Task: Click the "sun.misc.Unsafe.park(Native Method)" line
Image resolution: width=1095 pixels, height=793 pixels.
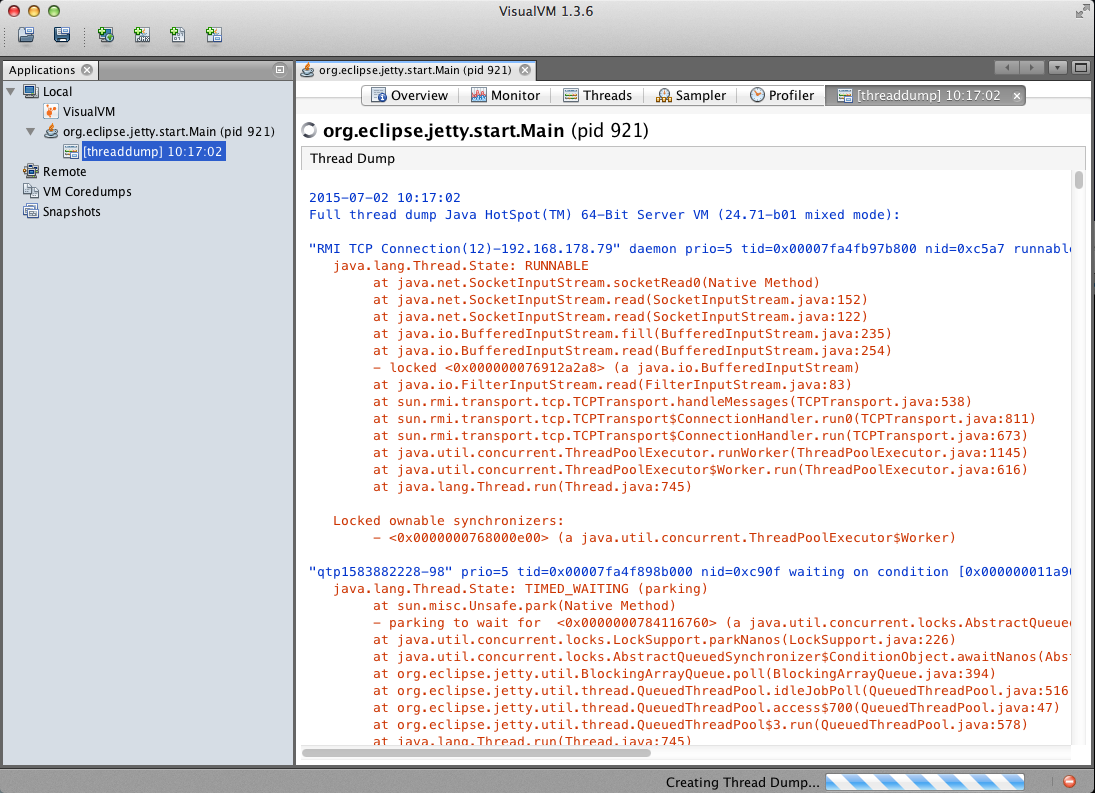Action: point(524,606)
